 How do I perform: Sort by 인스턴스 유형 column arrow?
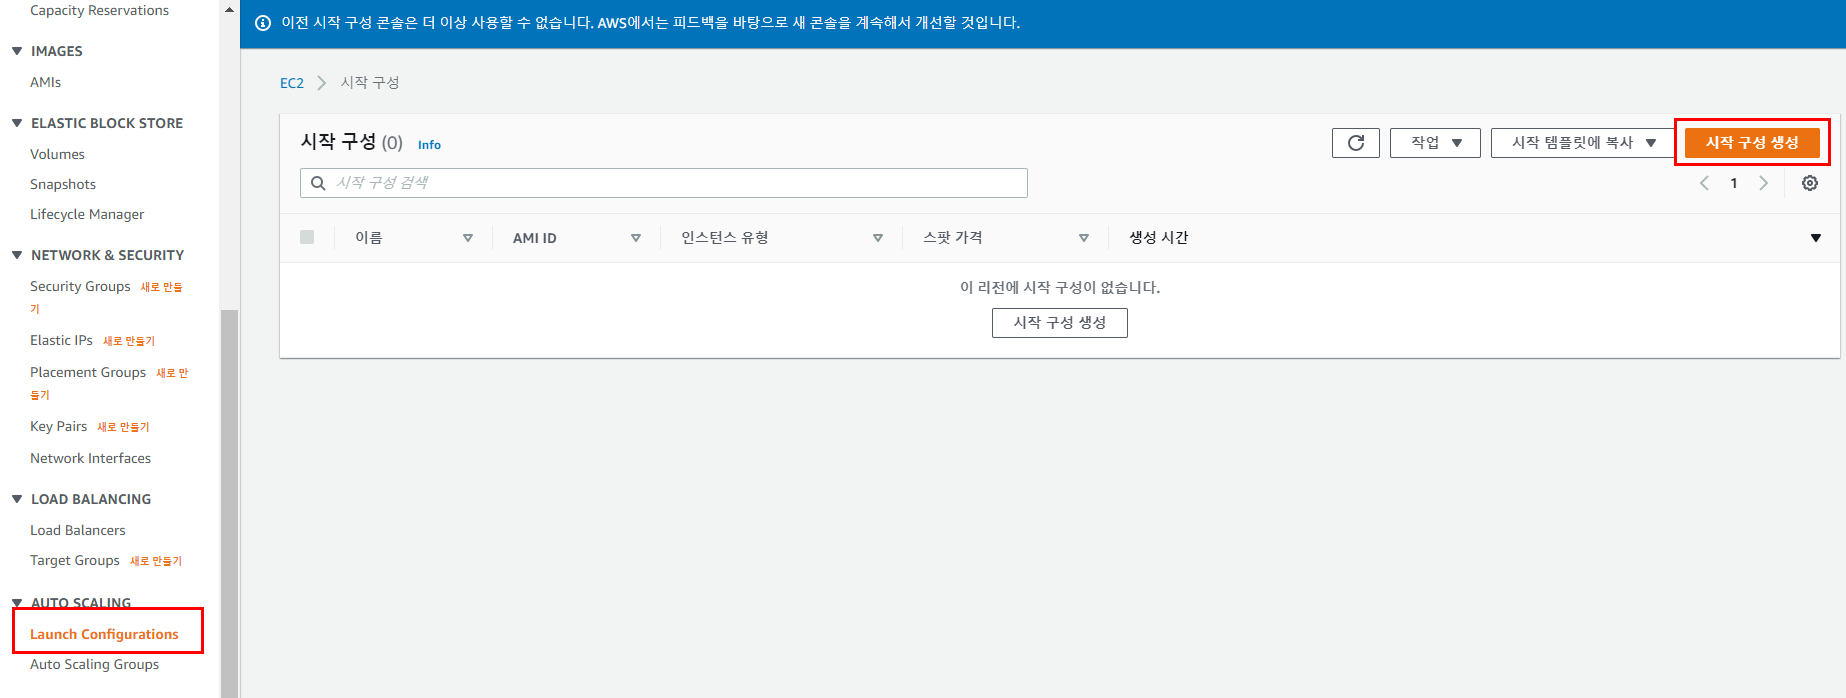click(878, 238)
